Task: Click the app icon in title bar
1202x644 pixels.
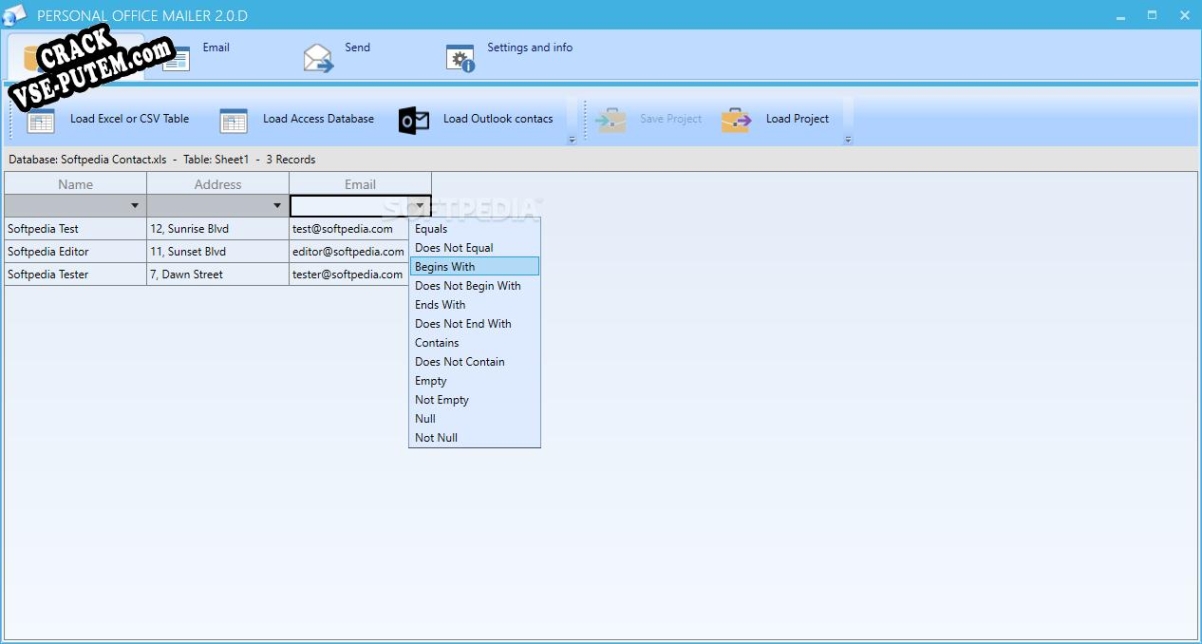Action: 15,15
